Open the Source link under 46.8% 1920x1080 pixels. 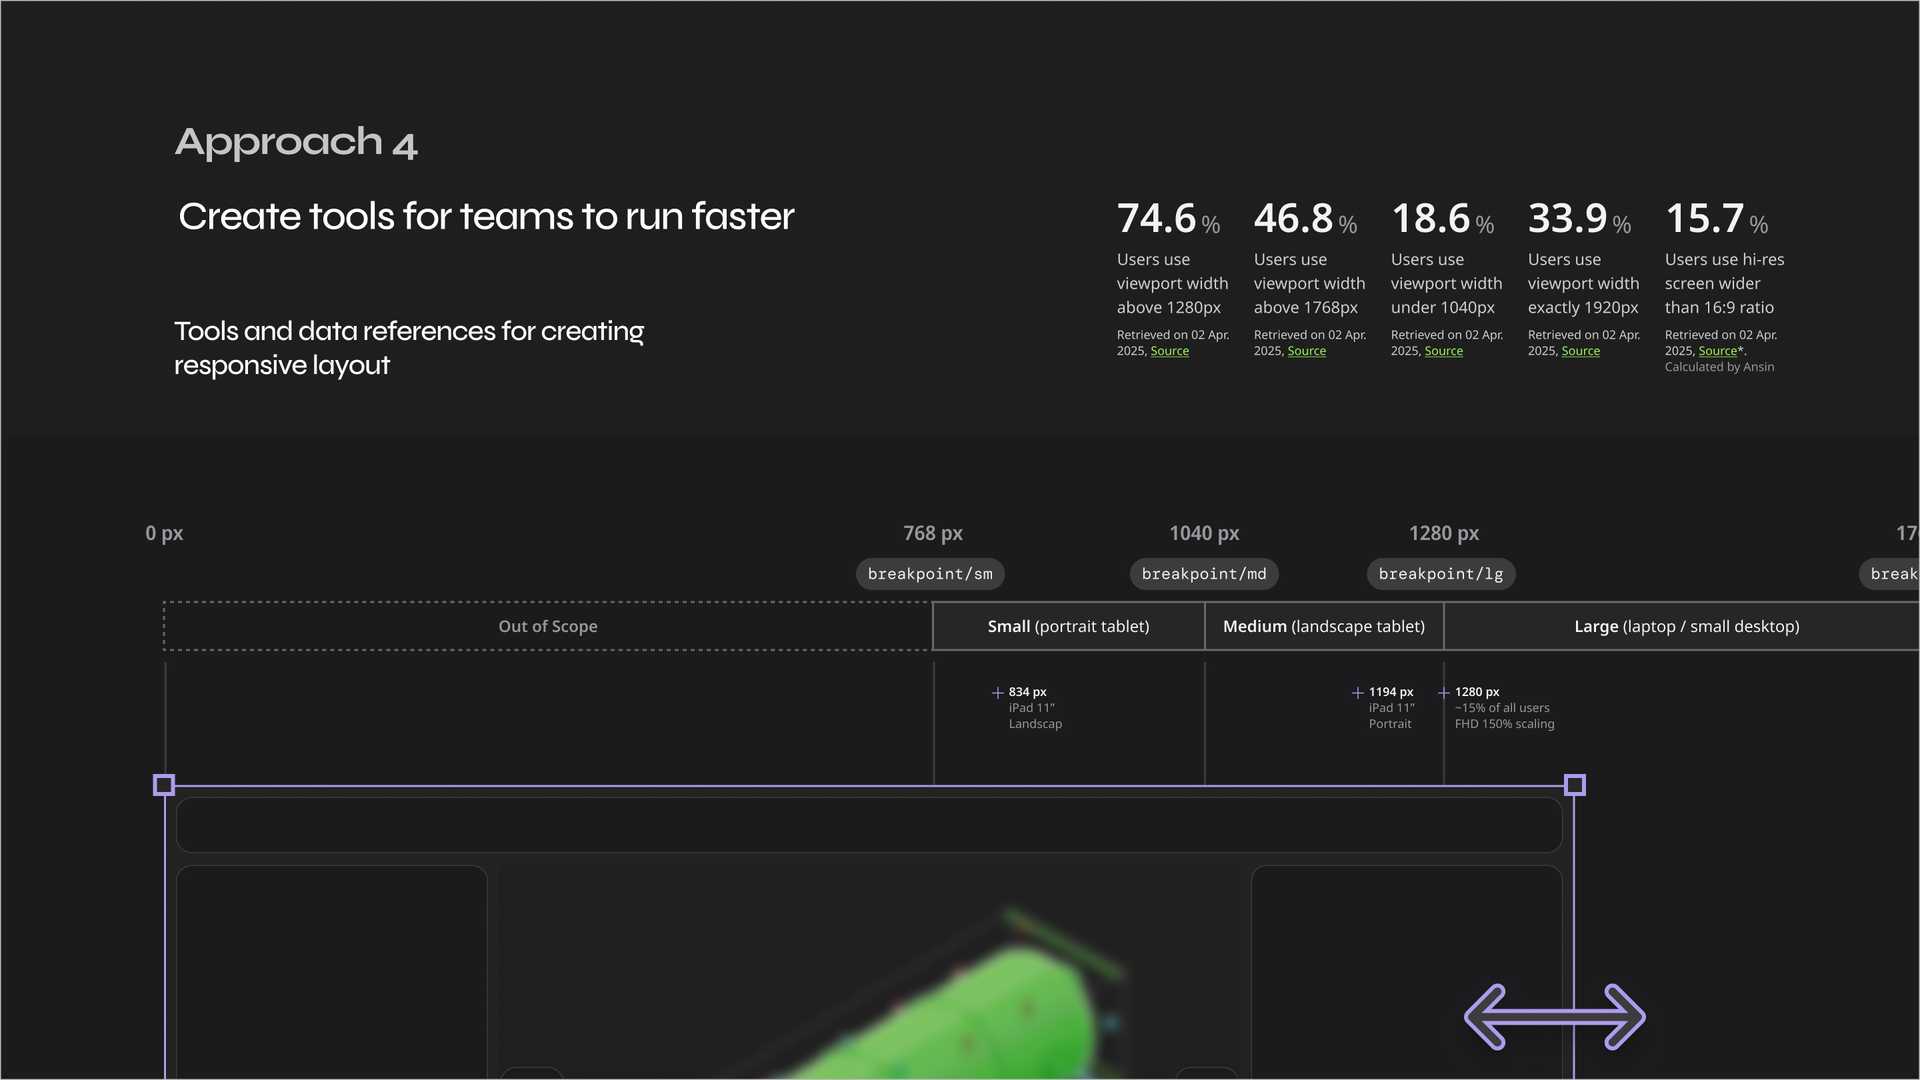tap(1306, 351)
